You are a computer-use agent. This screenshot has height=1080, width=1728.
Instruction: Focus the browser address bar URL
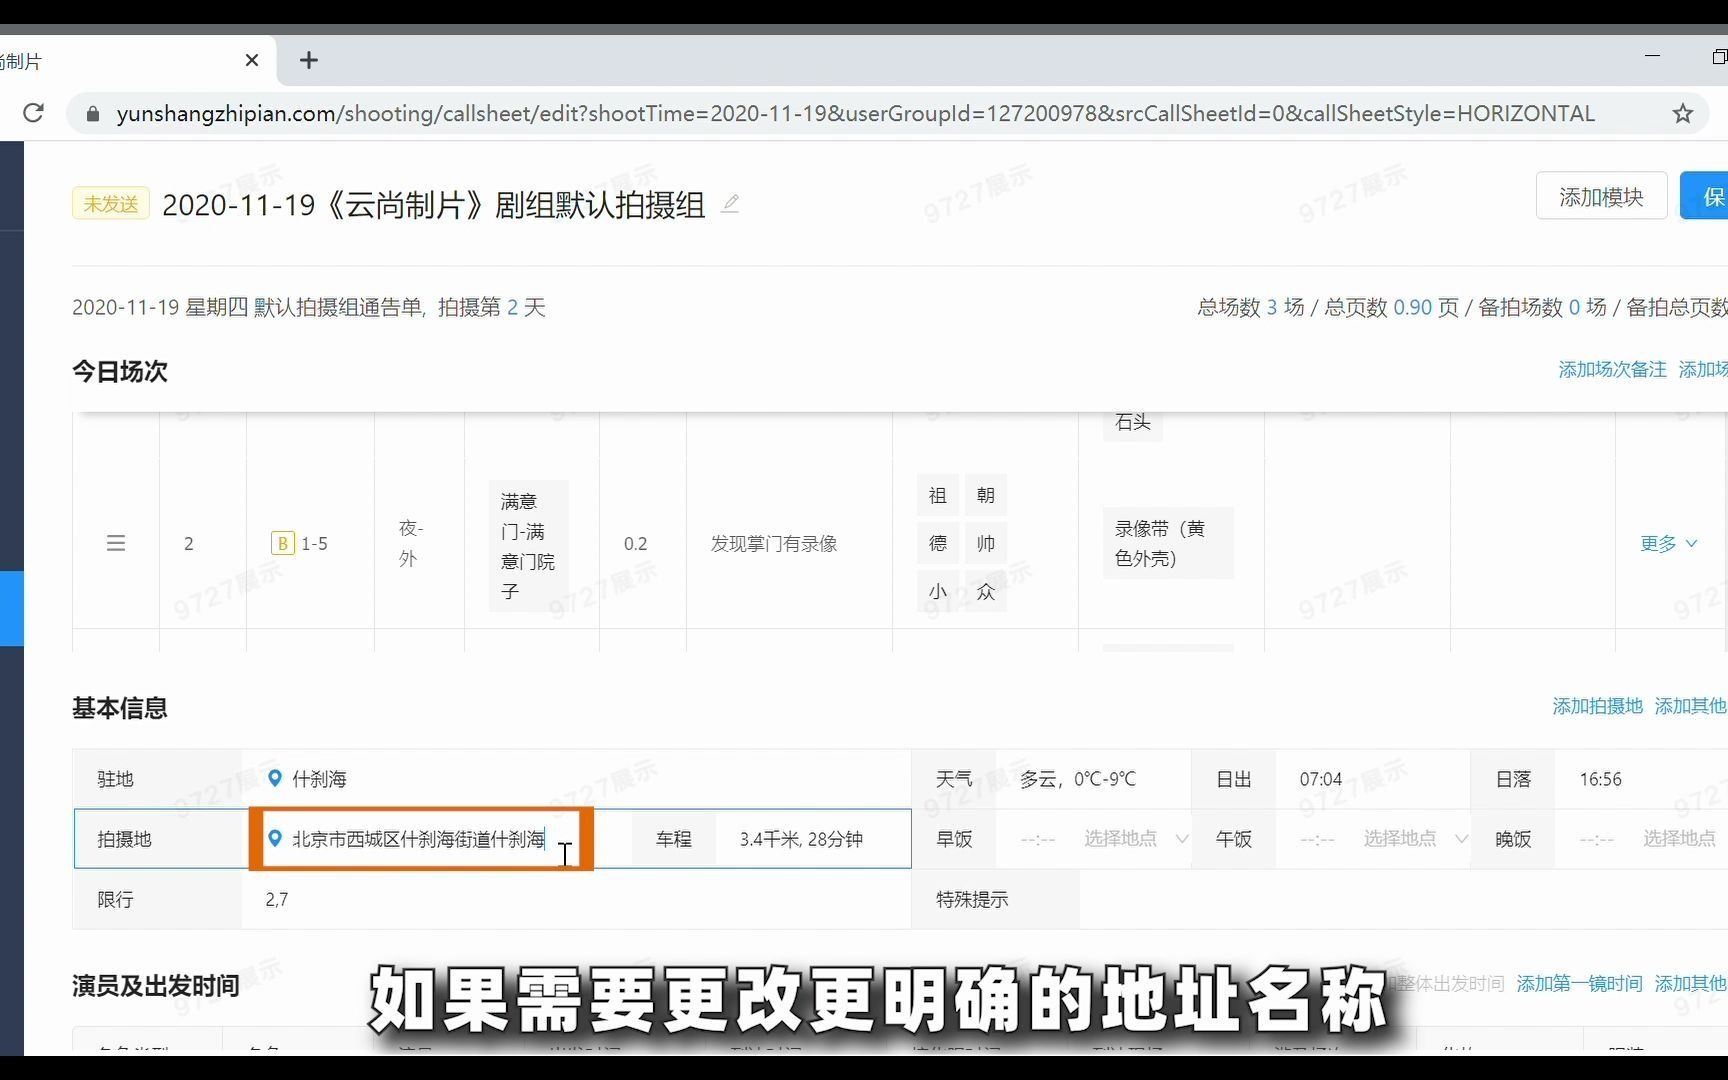855,114
